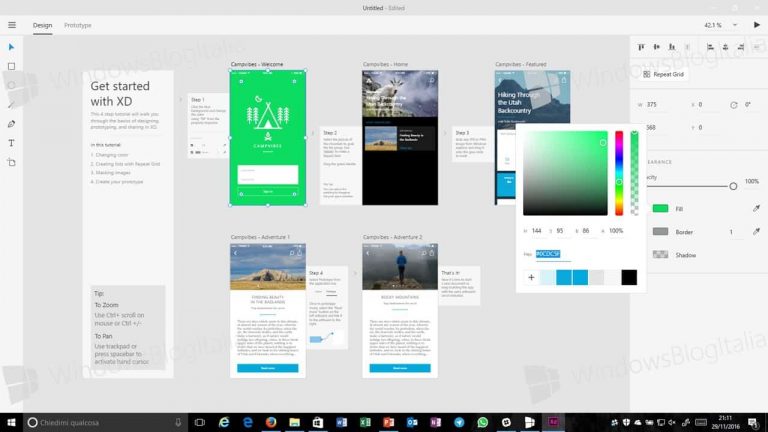Click the Align Middle vertically icon
This screenshot has height=432, width=768.
tap(656, 47)
